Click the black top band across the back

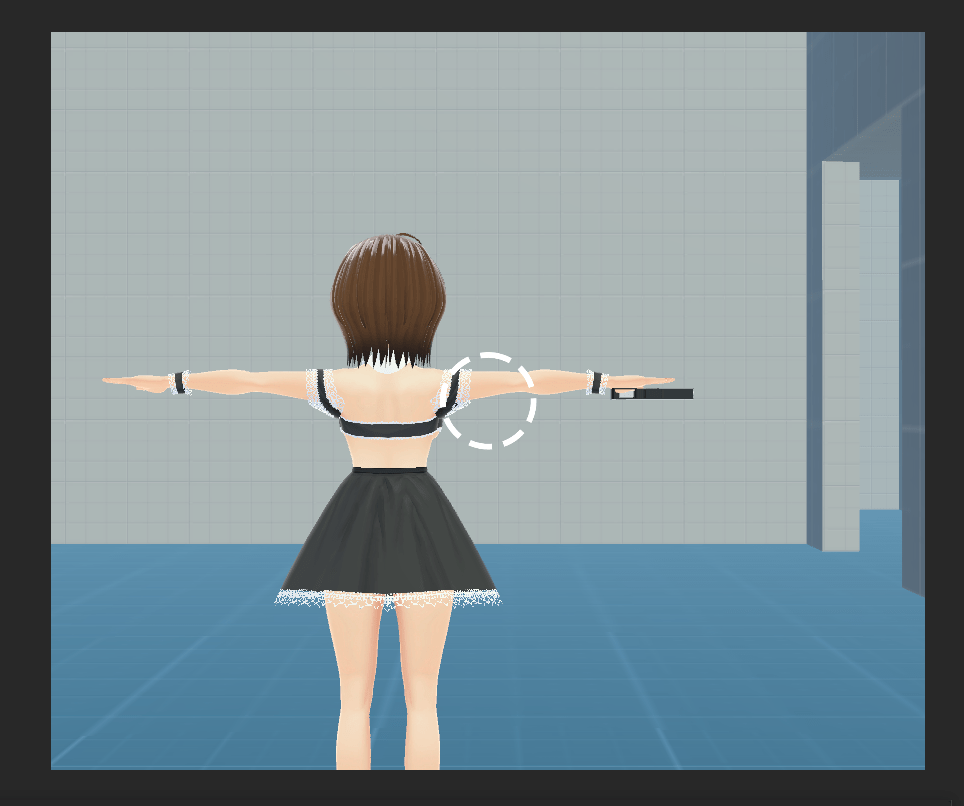coord(390,427)
